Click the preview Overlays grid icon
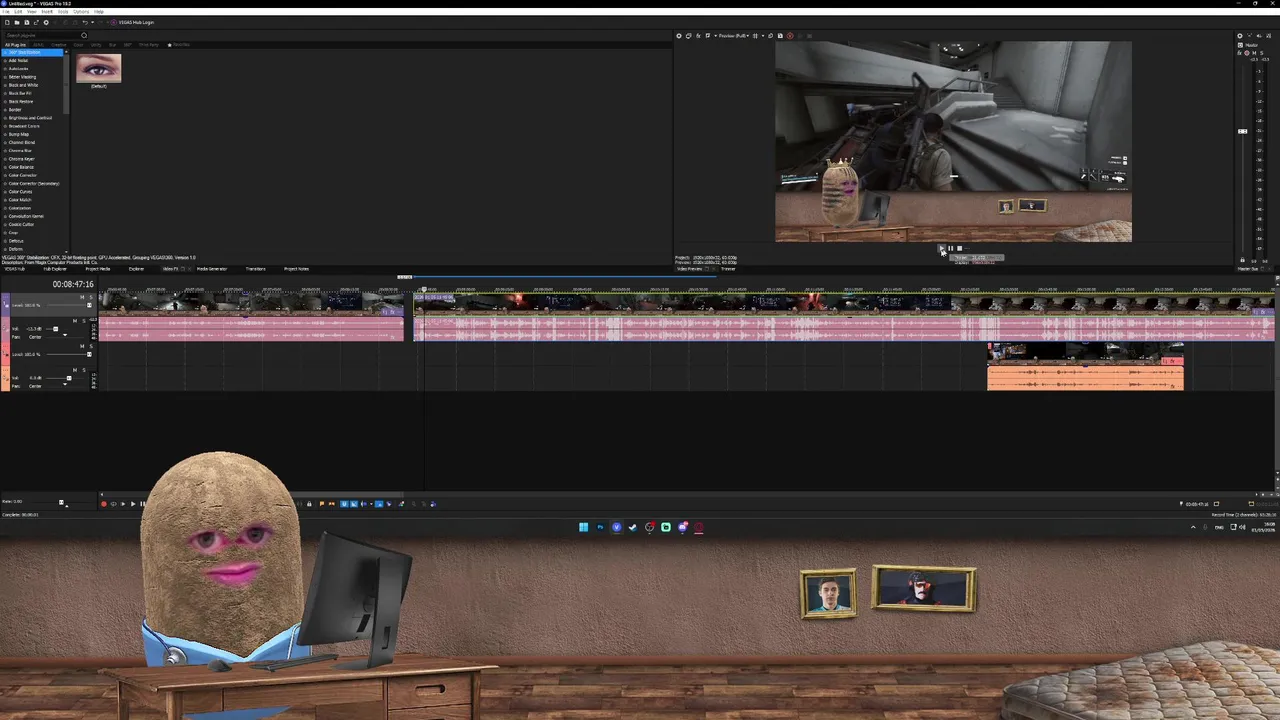Screen dimensions: 1280x720 (x=755, y=36)
